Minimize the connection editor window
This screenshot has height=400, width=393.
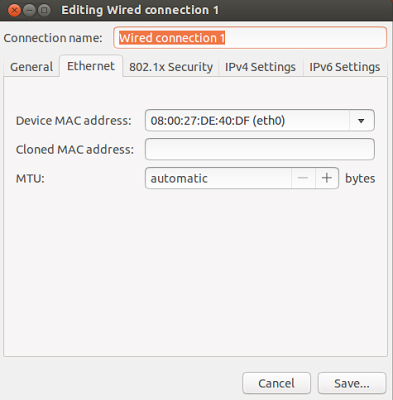coord(29,10)
